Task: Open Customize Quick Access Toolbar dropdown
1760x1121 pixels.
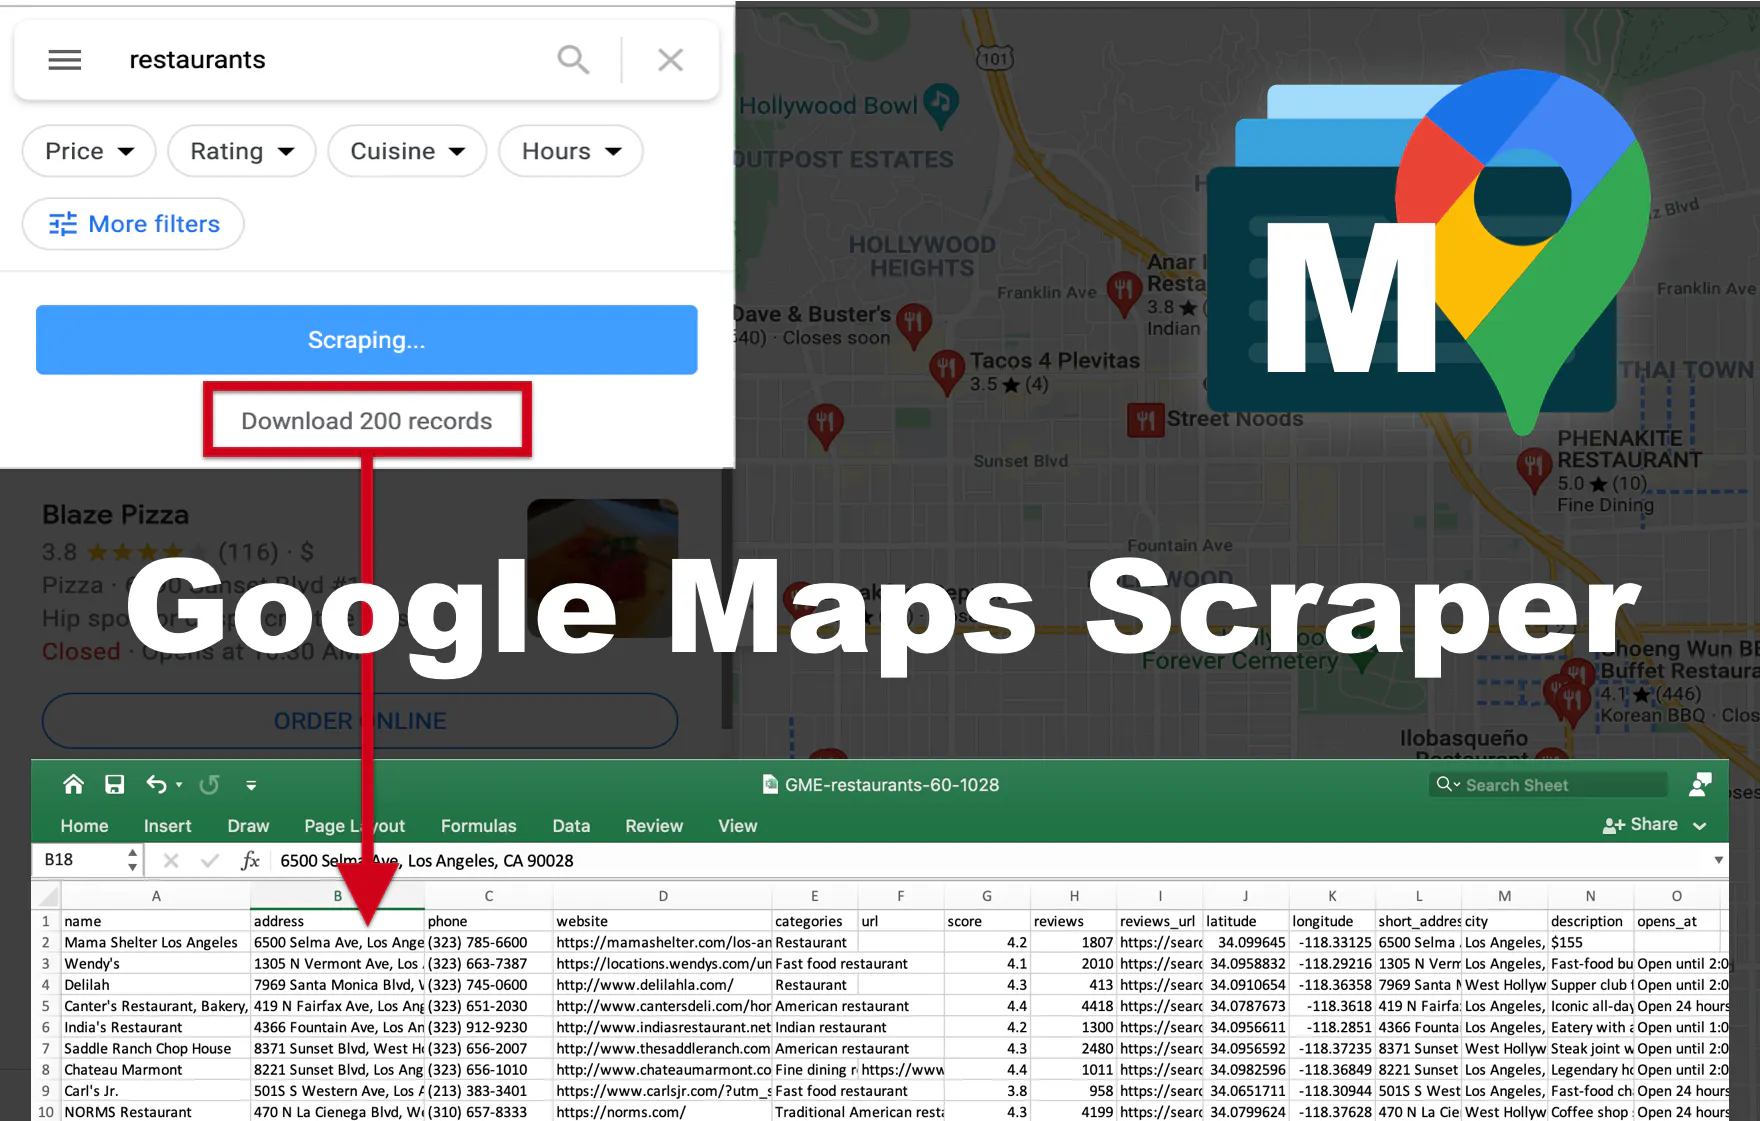Action: tap(251, 786)
